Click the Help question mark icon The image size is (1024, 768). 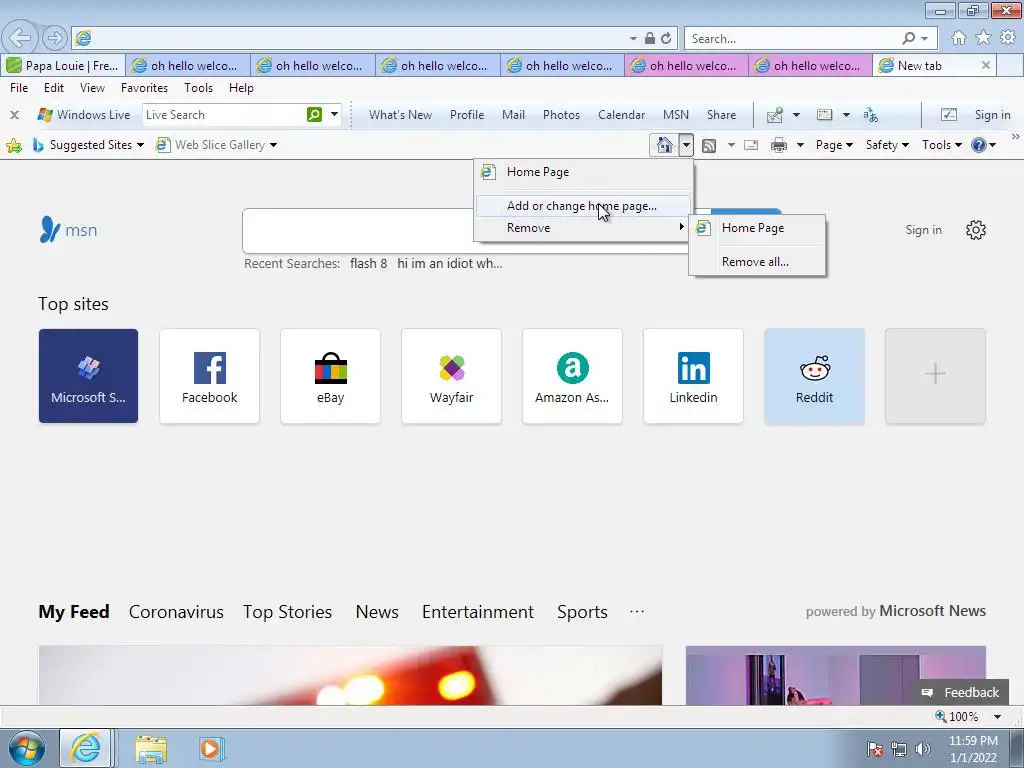pyautogui.click(x=978, y=145)
